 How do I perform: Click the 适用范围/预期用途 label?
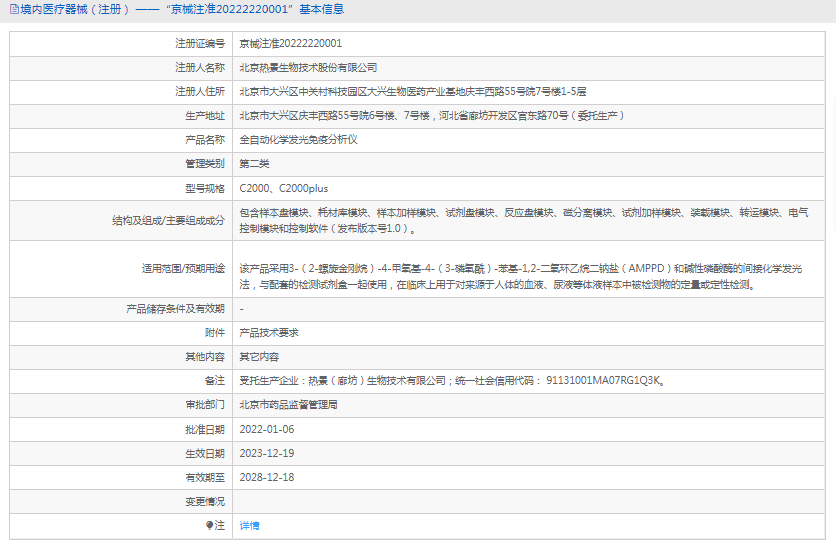[x=183, y=269]
